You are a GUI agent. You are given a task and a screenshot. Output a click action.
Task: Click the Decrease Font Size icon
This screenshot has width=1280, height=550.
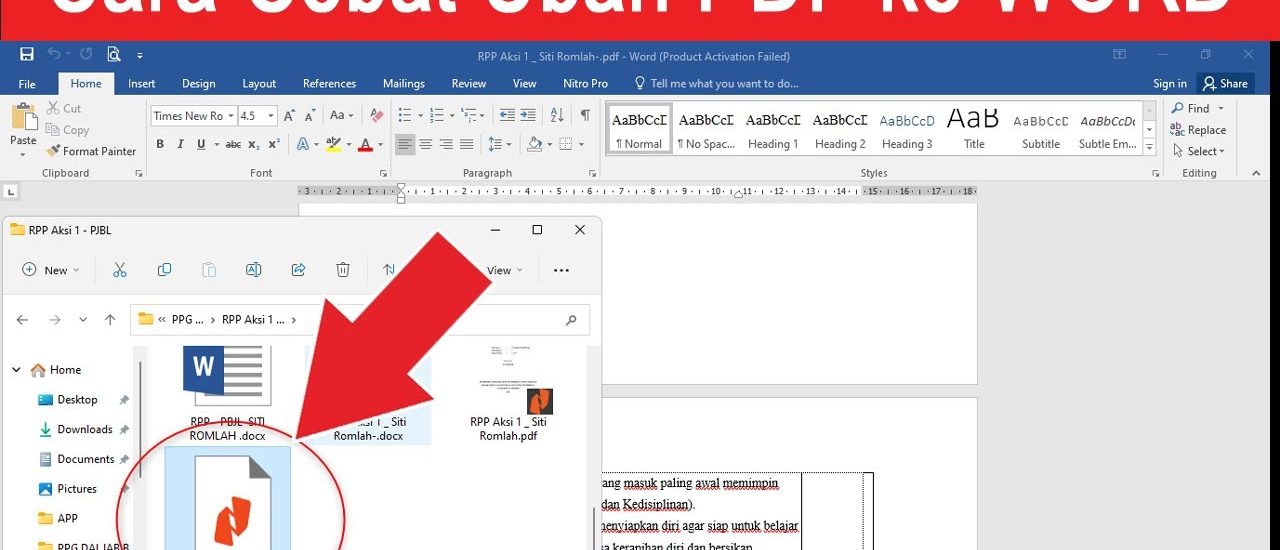tap(309, 116)
